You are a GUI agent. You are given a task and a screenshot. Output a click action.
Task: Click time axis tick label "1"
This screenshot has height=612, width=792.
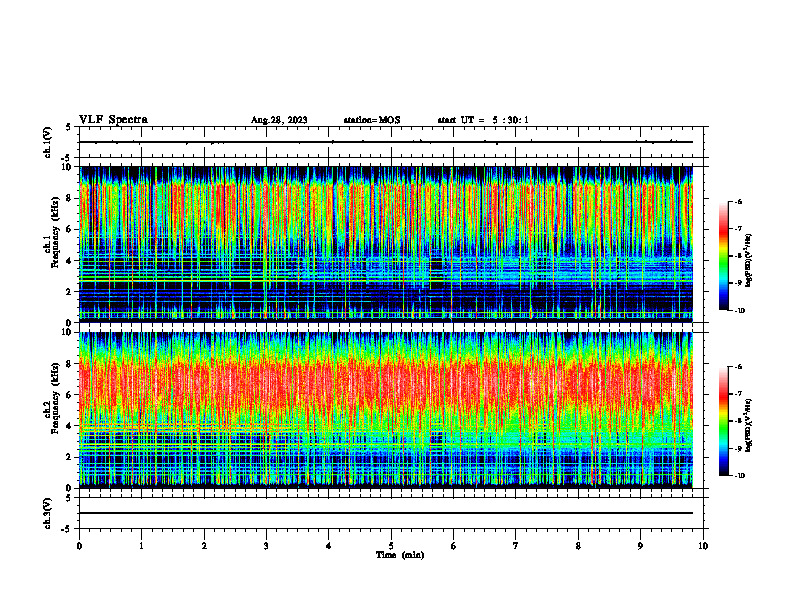(141, 546)
